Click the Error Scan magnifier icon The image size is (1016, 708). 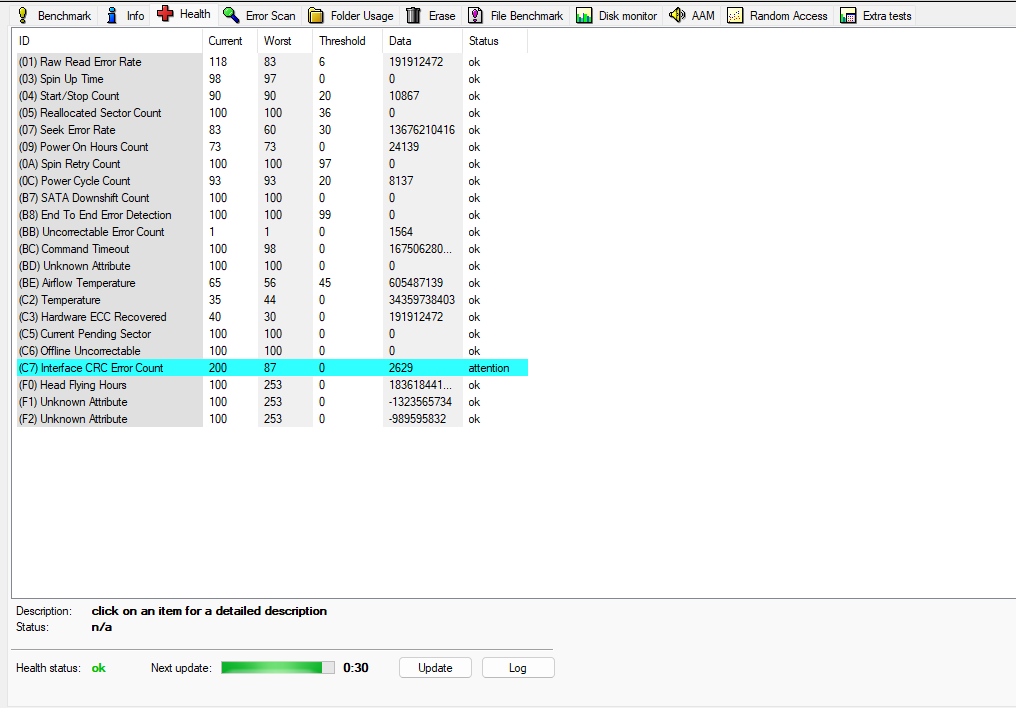tap(231, 16)
